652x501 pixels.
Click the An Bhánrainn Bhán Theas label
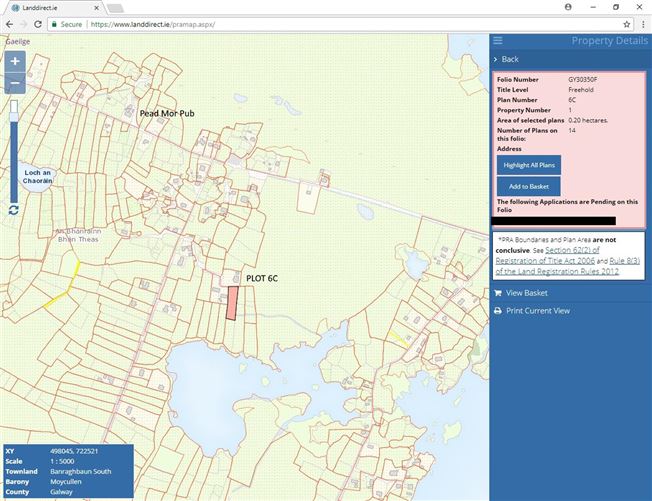[78, 235]
